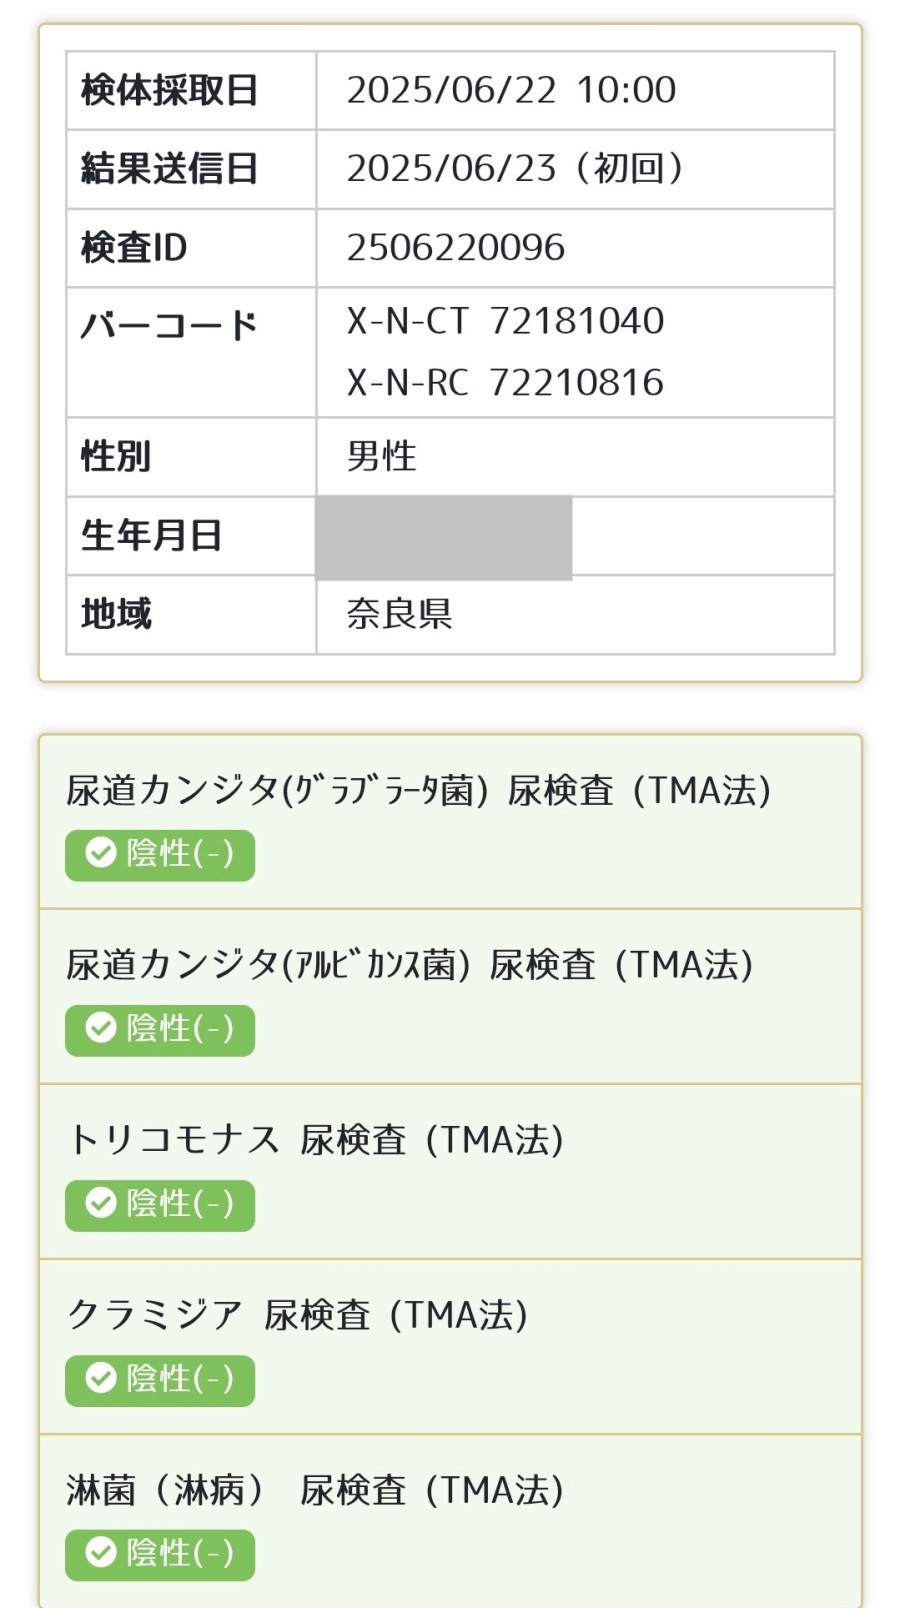Select barcode X-N-RC 72210816

505,382
